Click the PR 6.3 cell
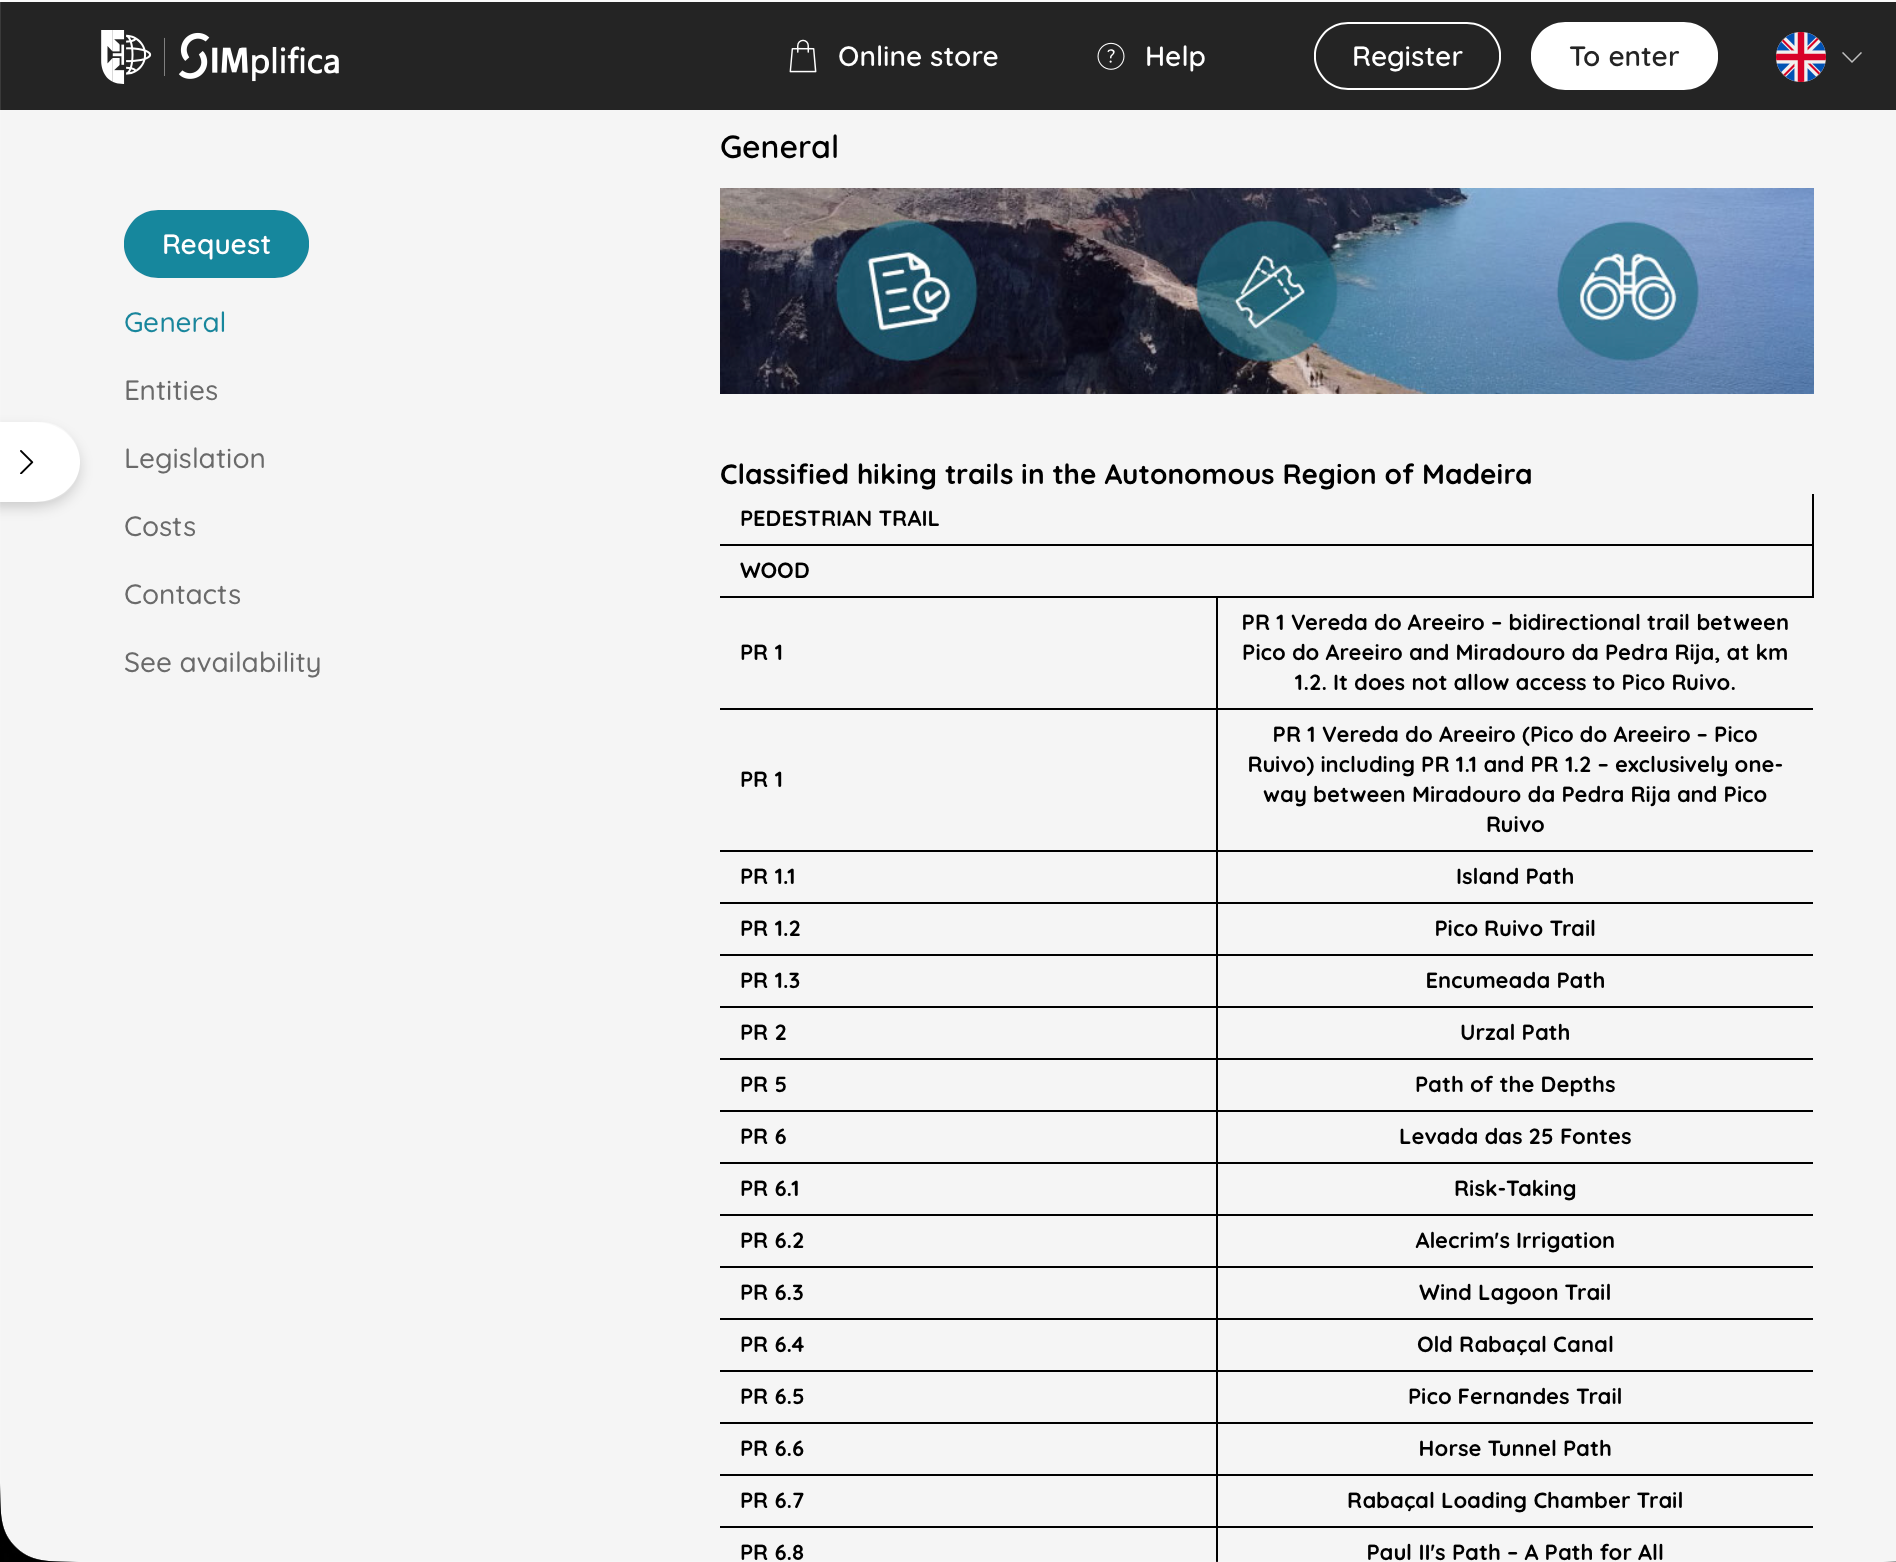Image resolution: width=1896 pixels, height=1562 pixels. coord(968,1293)
